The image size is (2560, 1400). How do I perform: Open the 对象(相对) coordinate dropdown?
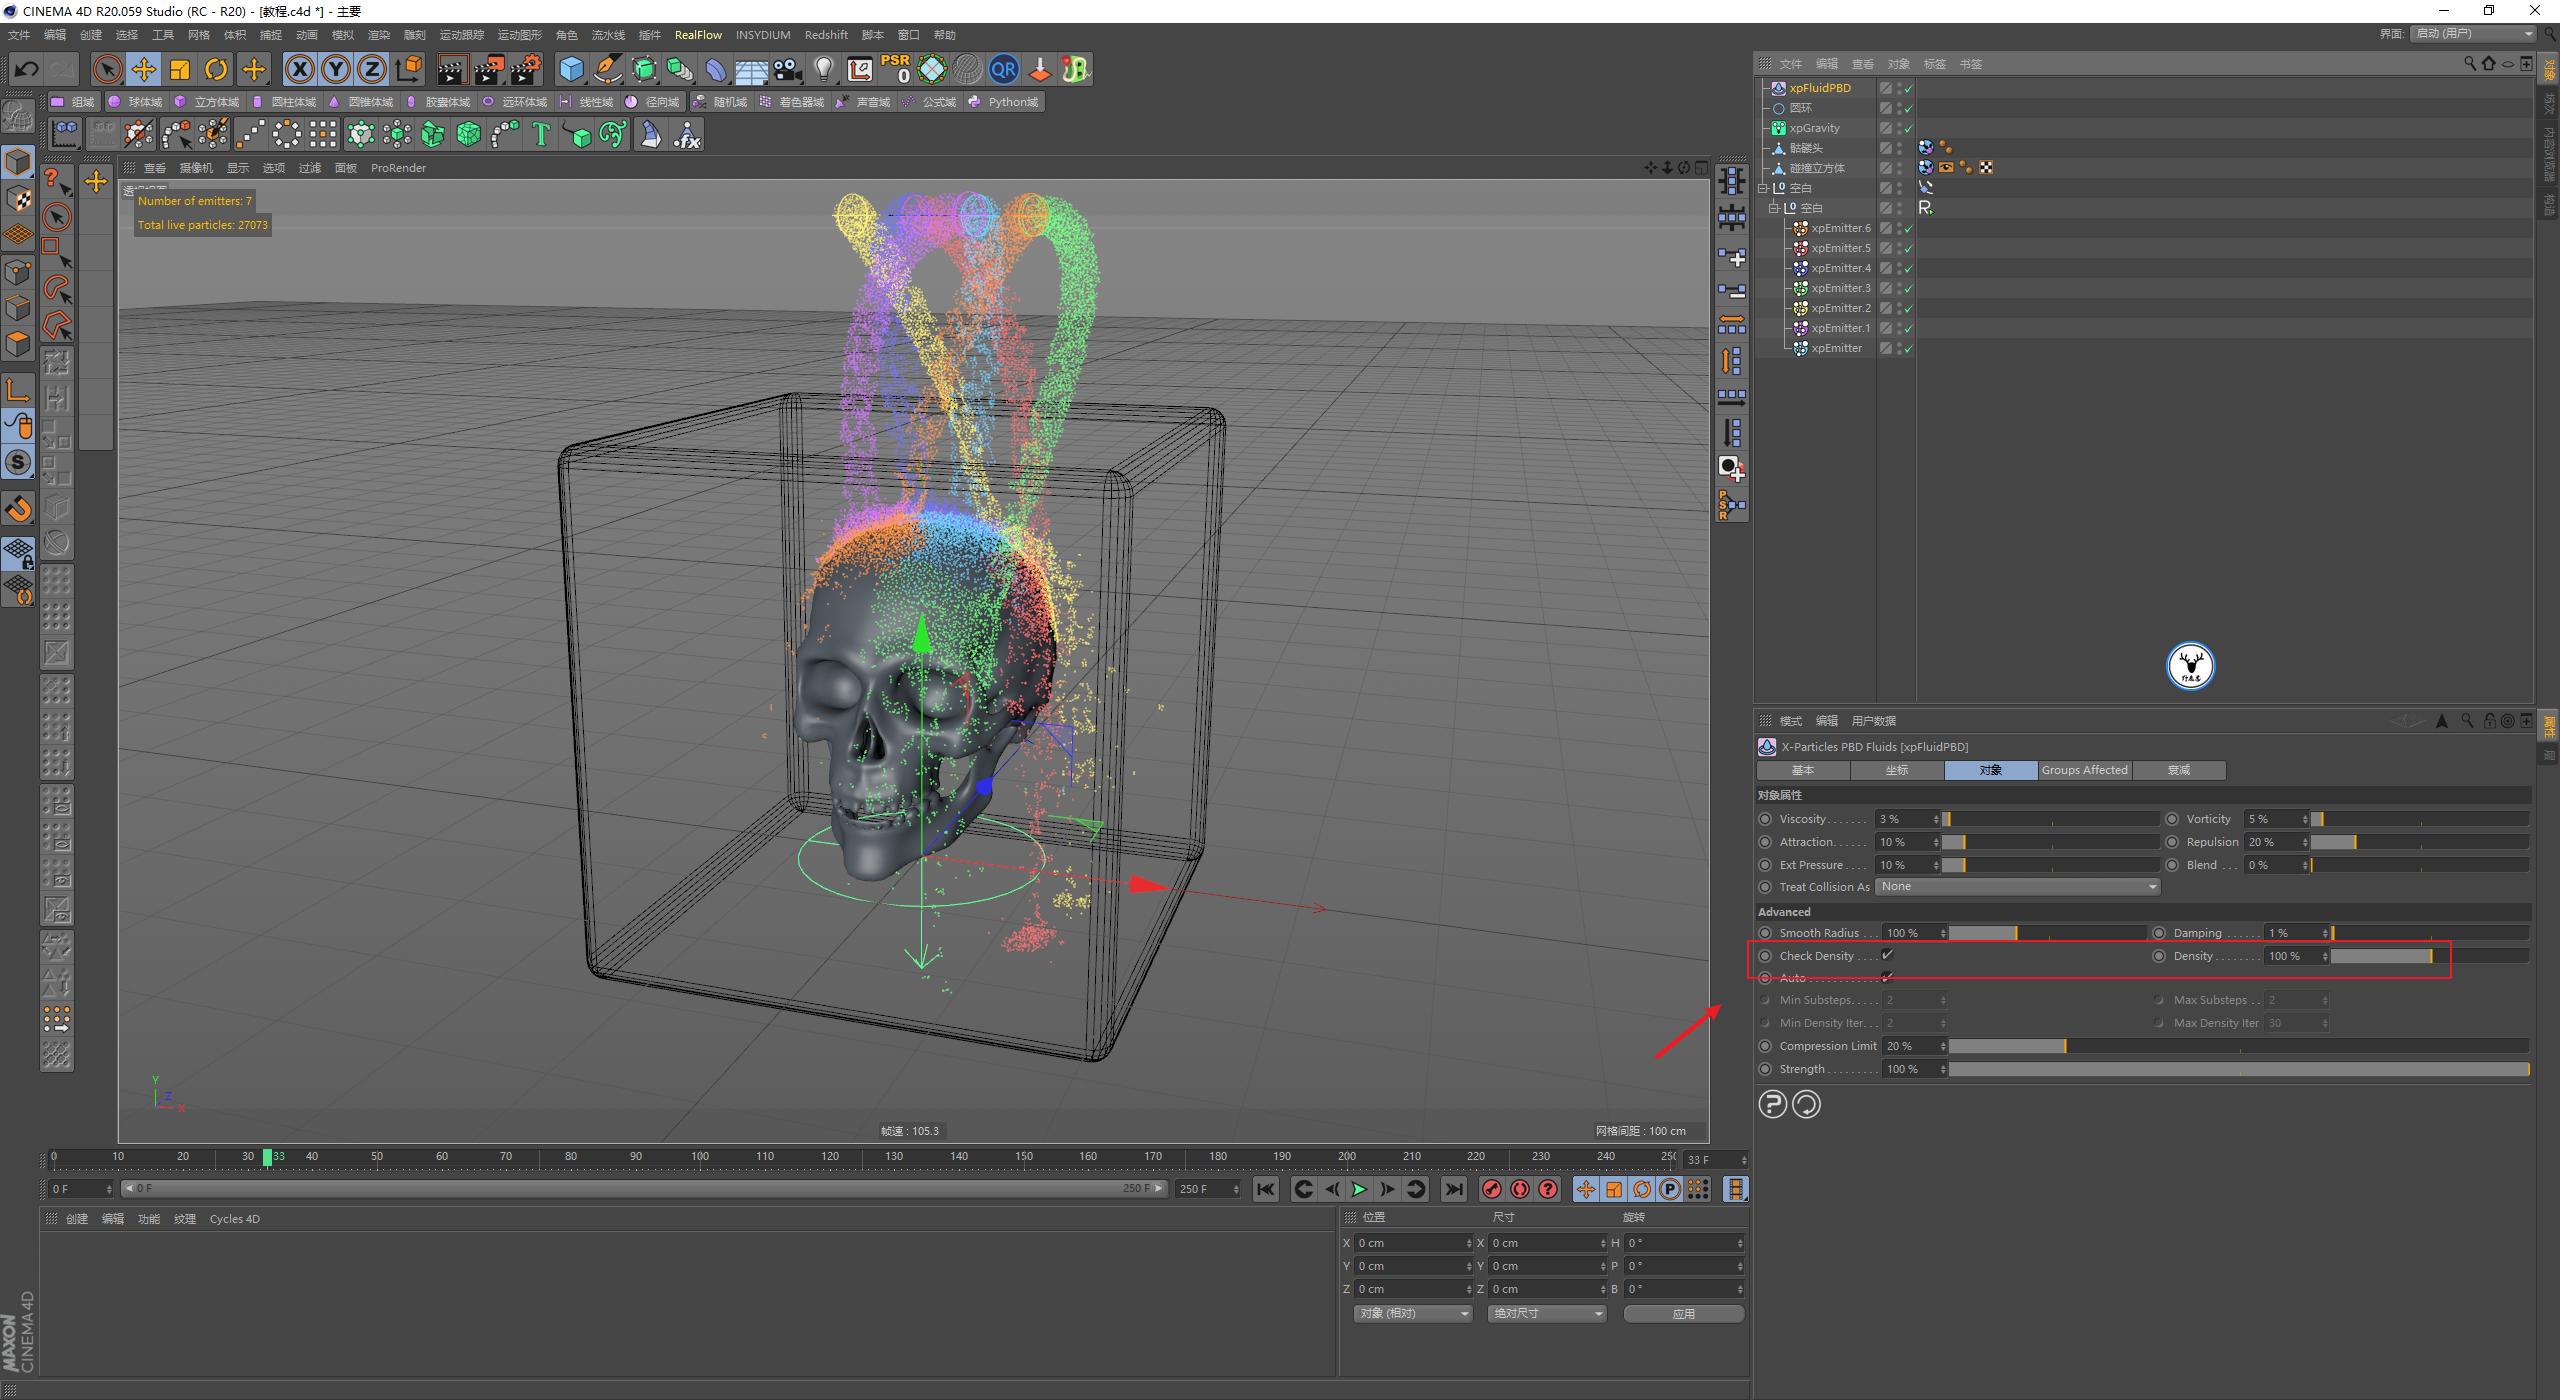click(x=1412, y=1313)
